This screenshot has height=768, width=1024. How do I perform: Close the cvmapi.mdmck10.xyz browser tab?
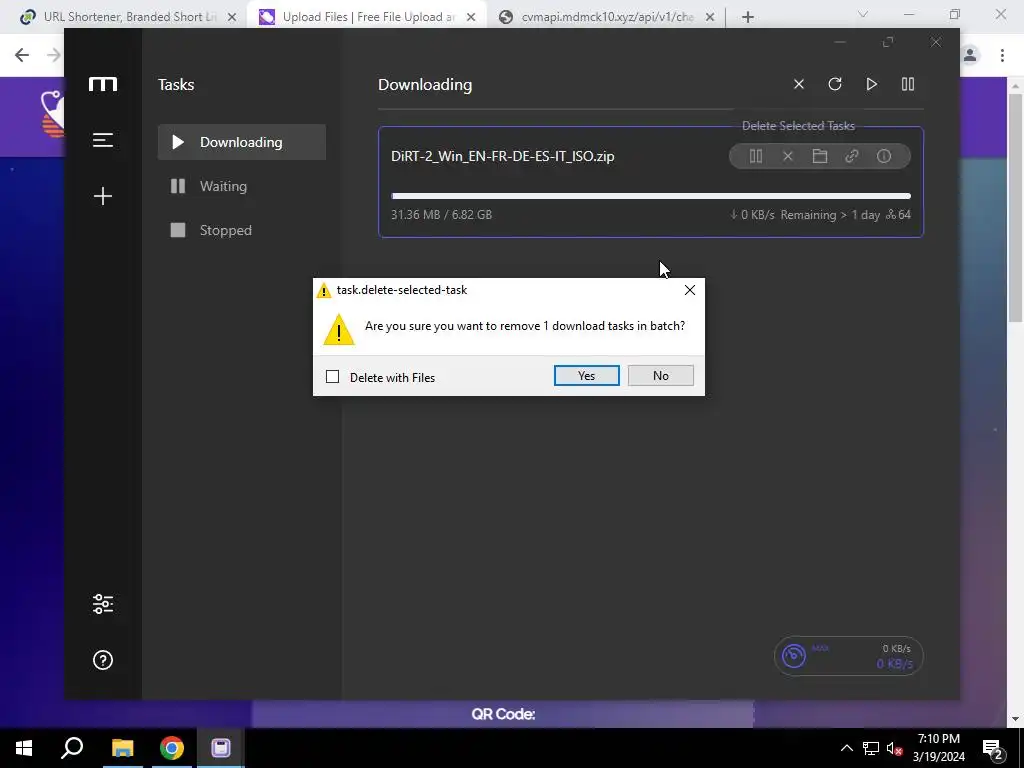coord(711,17)
